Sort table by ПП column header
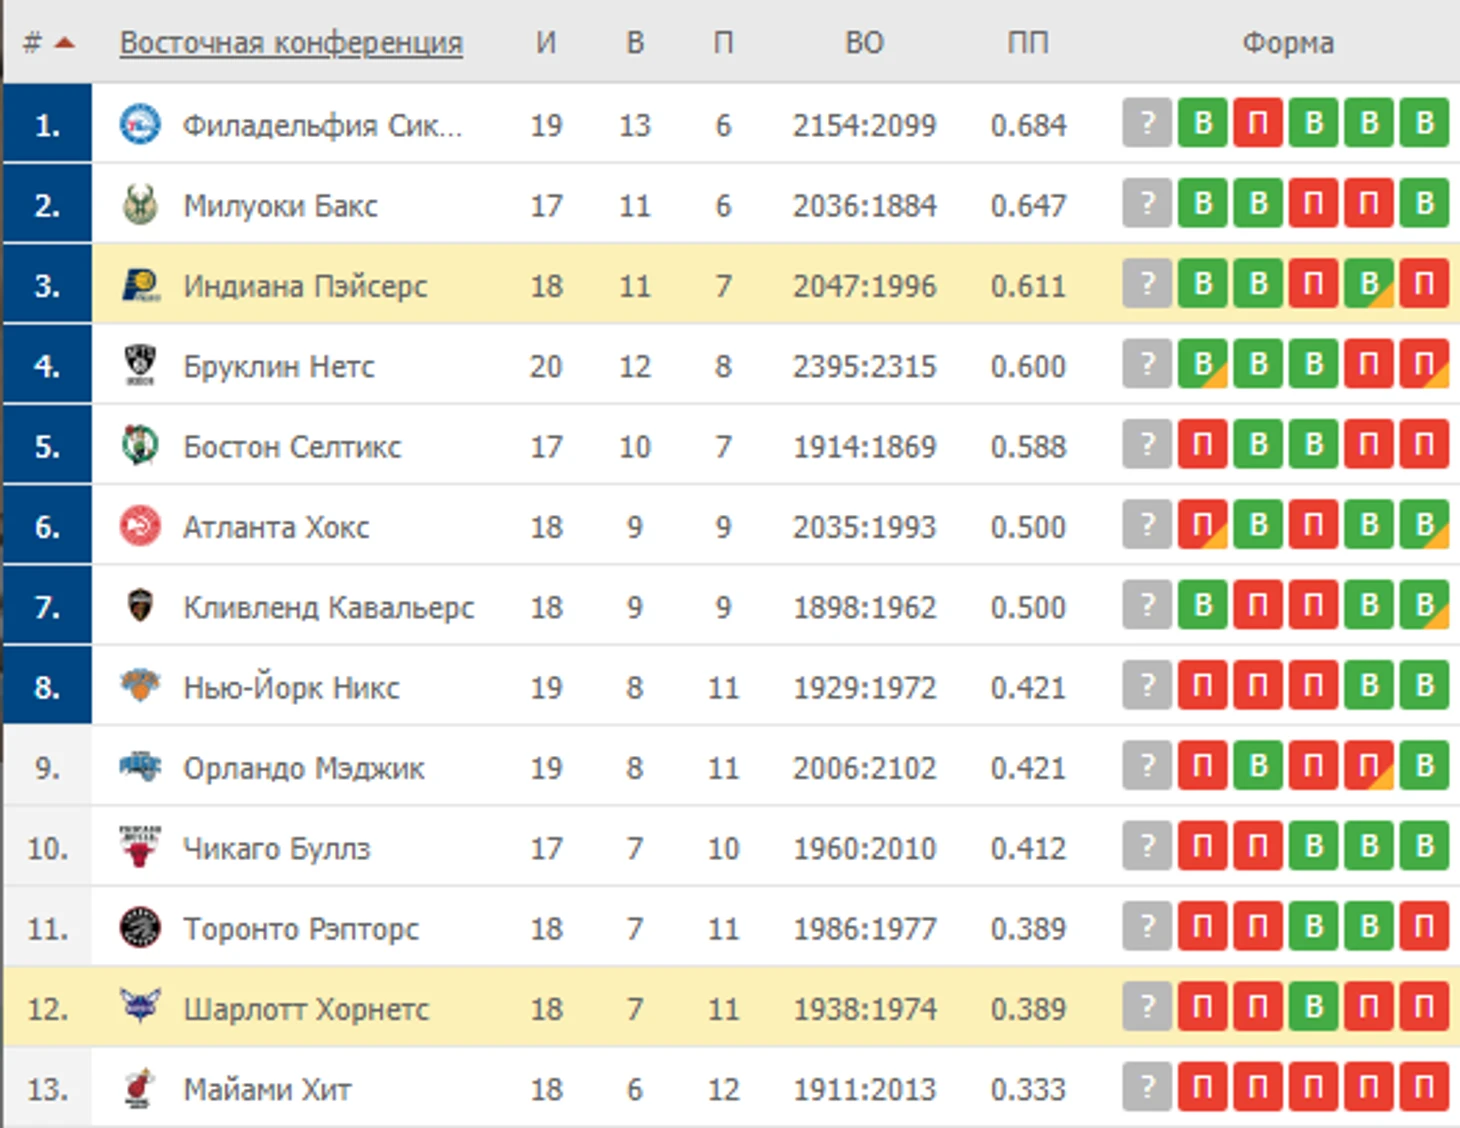1460x1128 pixels. click(x=1028, y=43)
